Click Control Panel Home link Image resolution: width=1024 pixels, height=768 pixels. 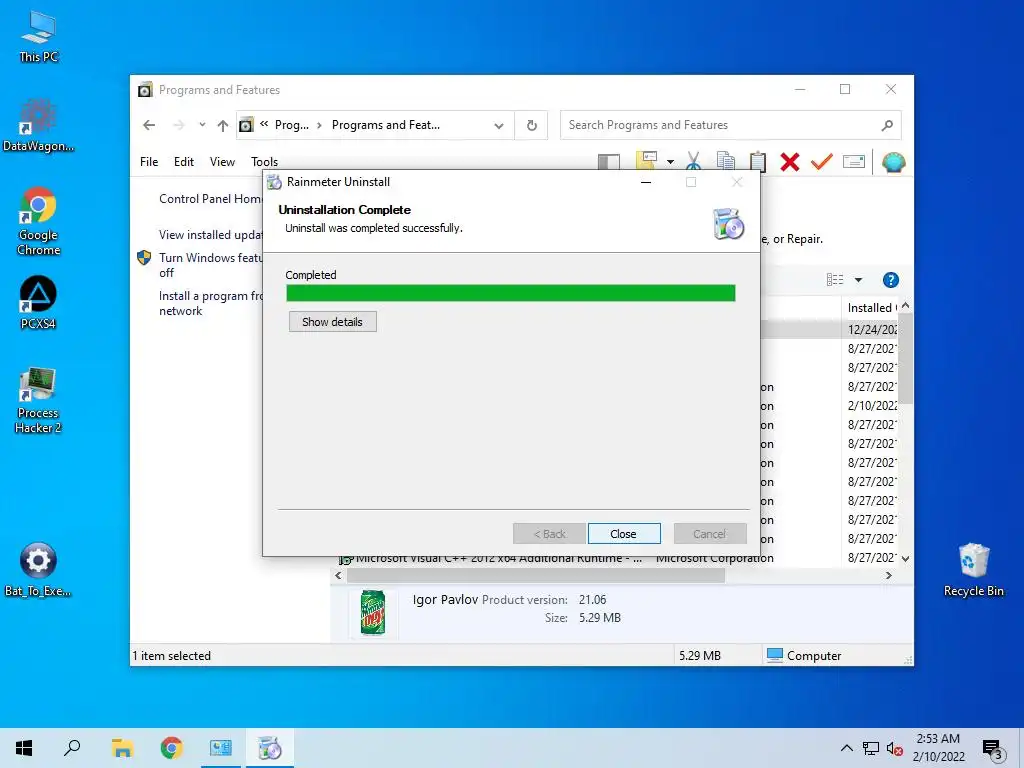pos(210,199)
